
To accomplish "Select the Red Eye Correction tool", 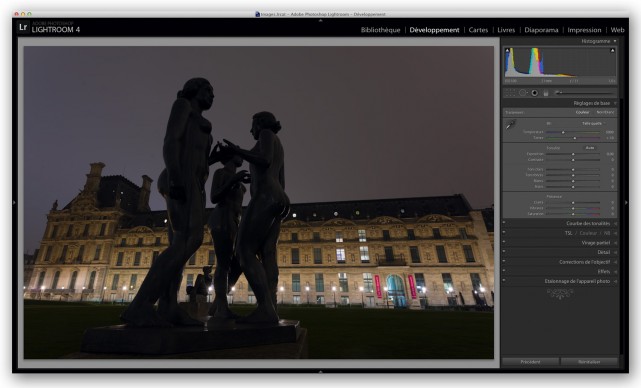I will click(x=534, y=93).
